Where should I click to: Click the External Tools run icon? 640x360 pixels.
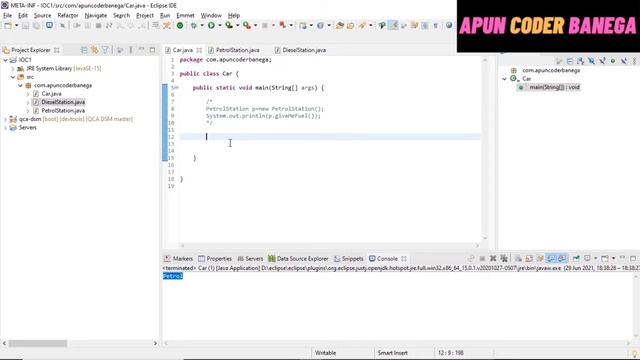[x=247, y=25]
